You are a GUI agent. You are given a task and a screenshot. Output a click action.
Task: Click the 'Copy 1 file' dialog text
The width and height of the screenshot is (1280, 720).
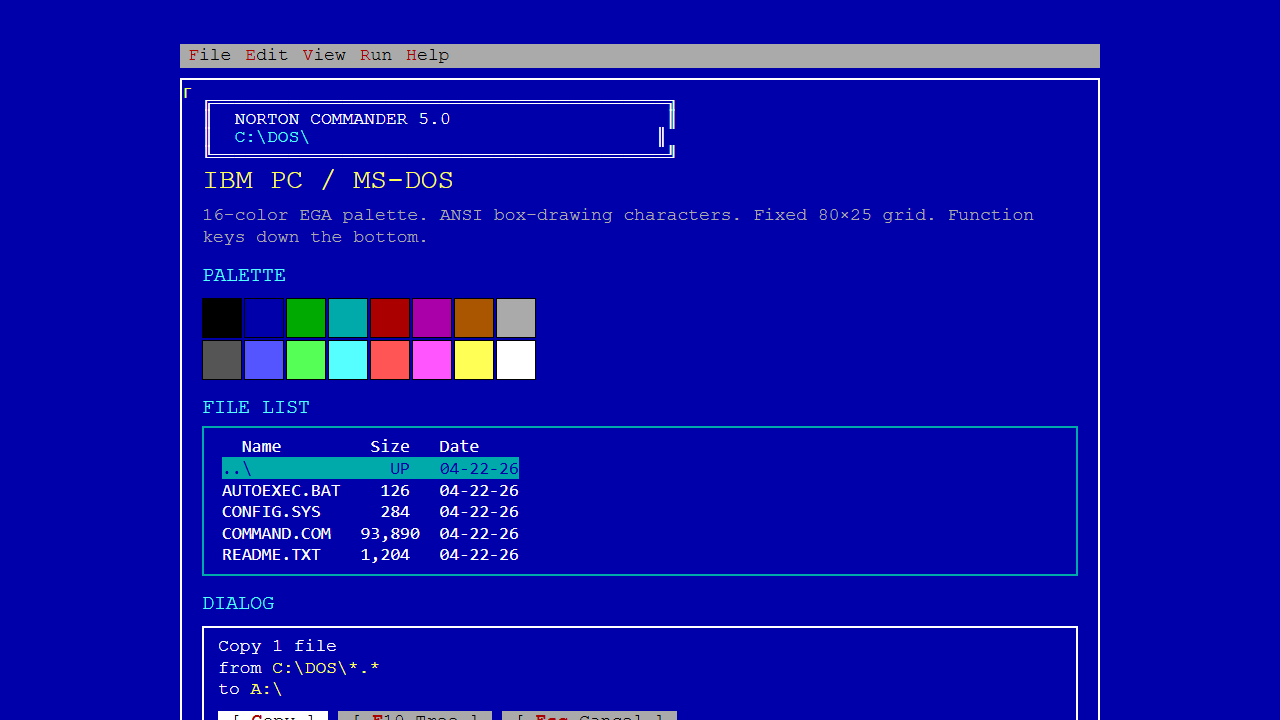pyautogui.click(x=278, y=647)
